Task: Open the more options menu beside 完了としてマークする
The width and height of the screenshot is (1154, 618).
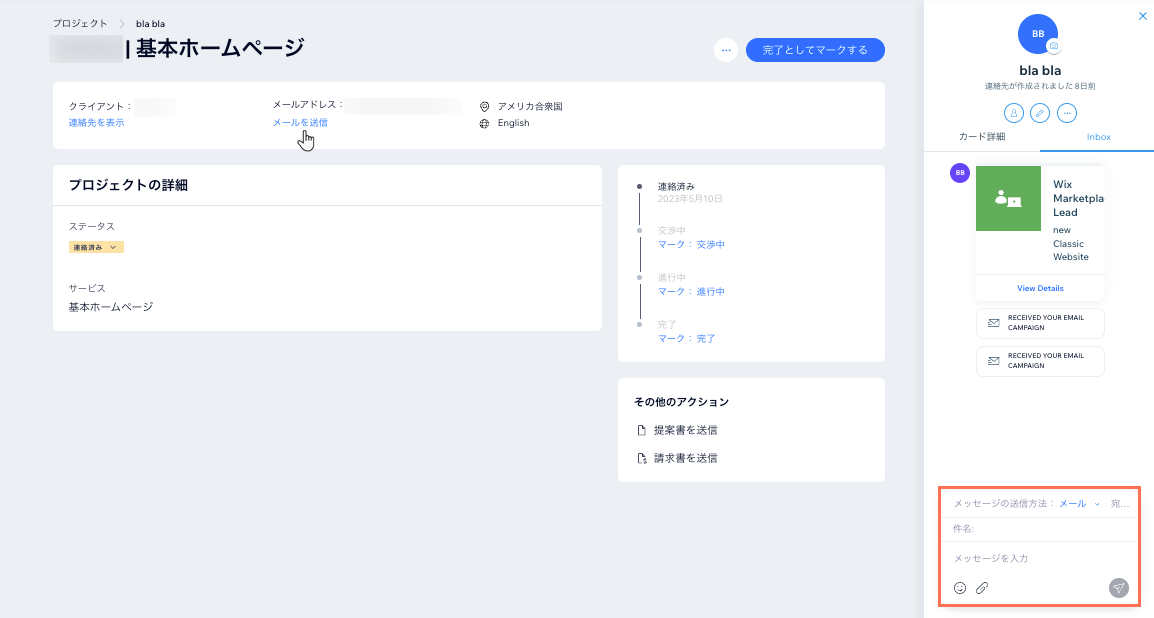Action: [726, 49]
